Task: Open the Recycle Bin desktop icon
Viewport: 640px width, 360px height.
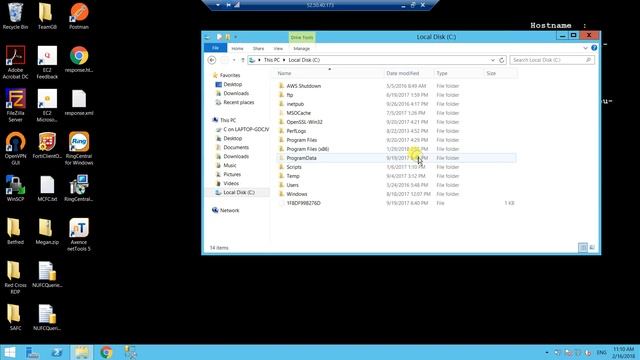Action: [16, 16]
